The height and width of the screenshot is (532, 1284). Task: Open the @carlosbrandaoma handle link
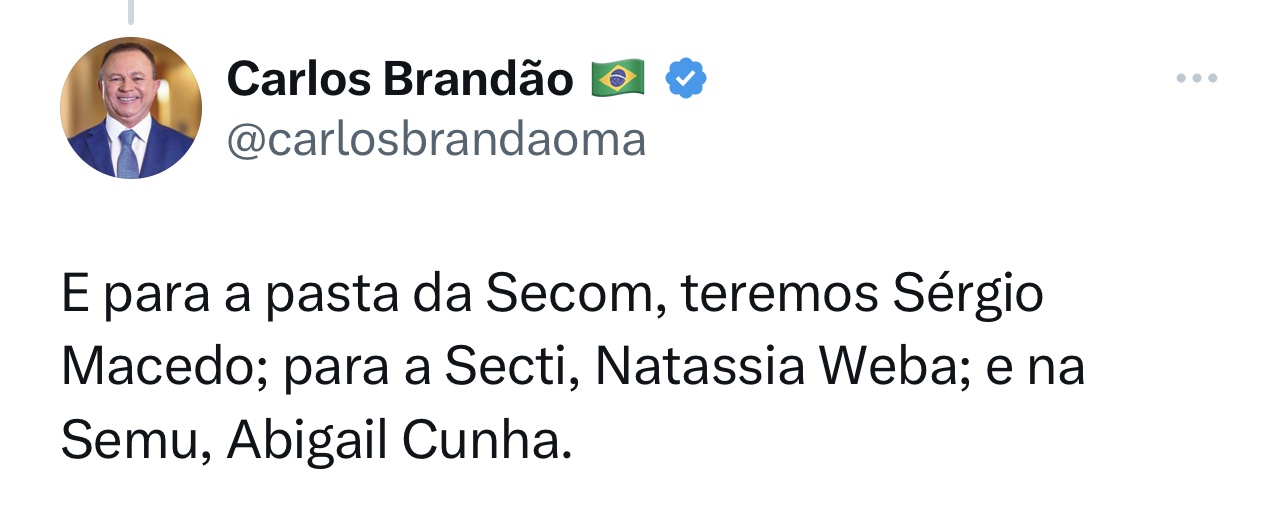(436, 140)
